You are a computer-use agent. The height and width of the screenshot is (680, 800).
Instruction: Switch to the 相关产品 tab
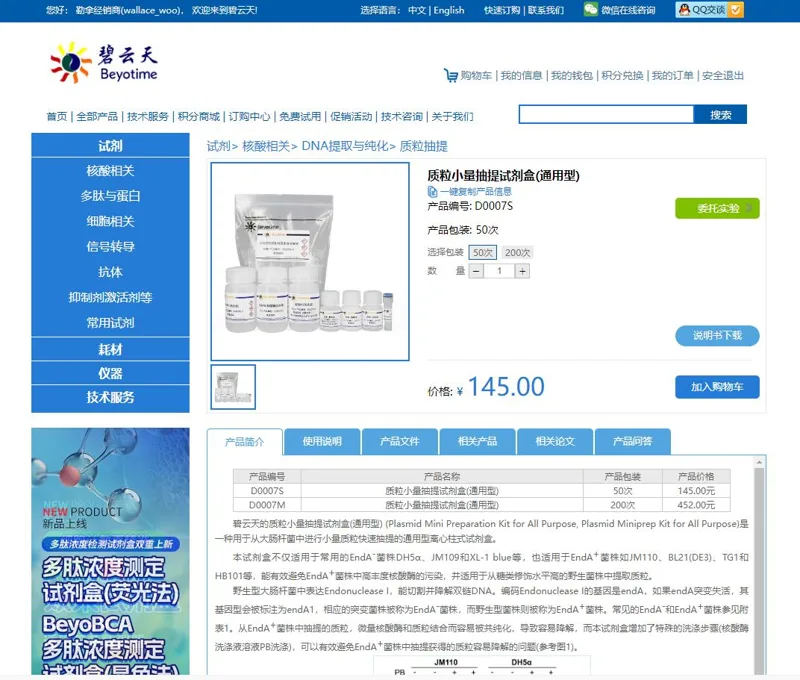click(x=477, y=442)
